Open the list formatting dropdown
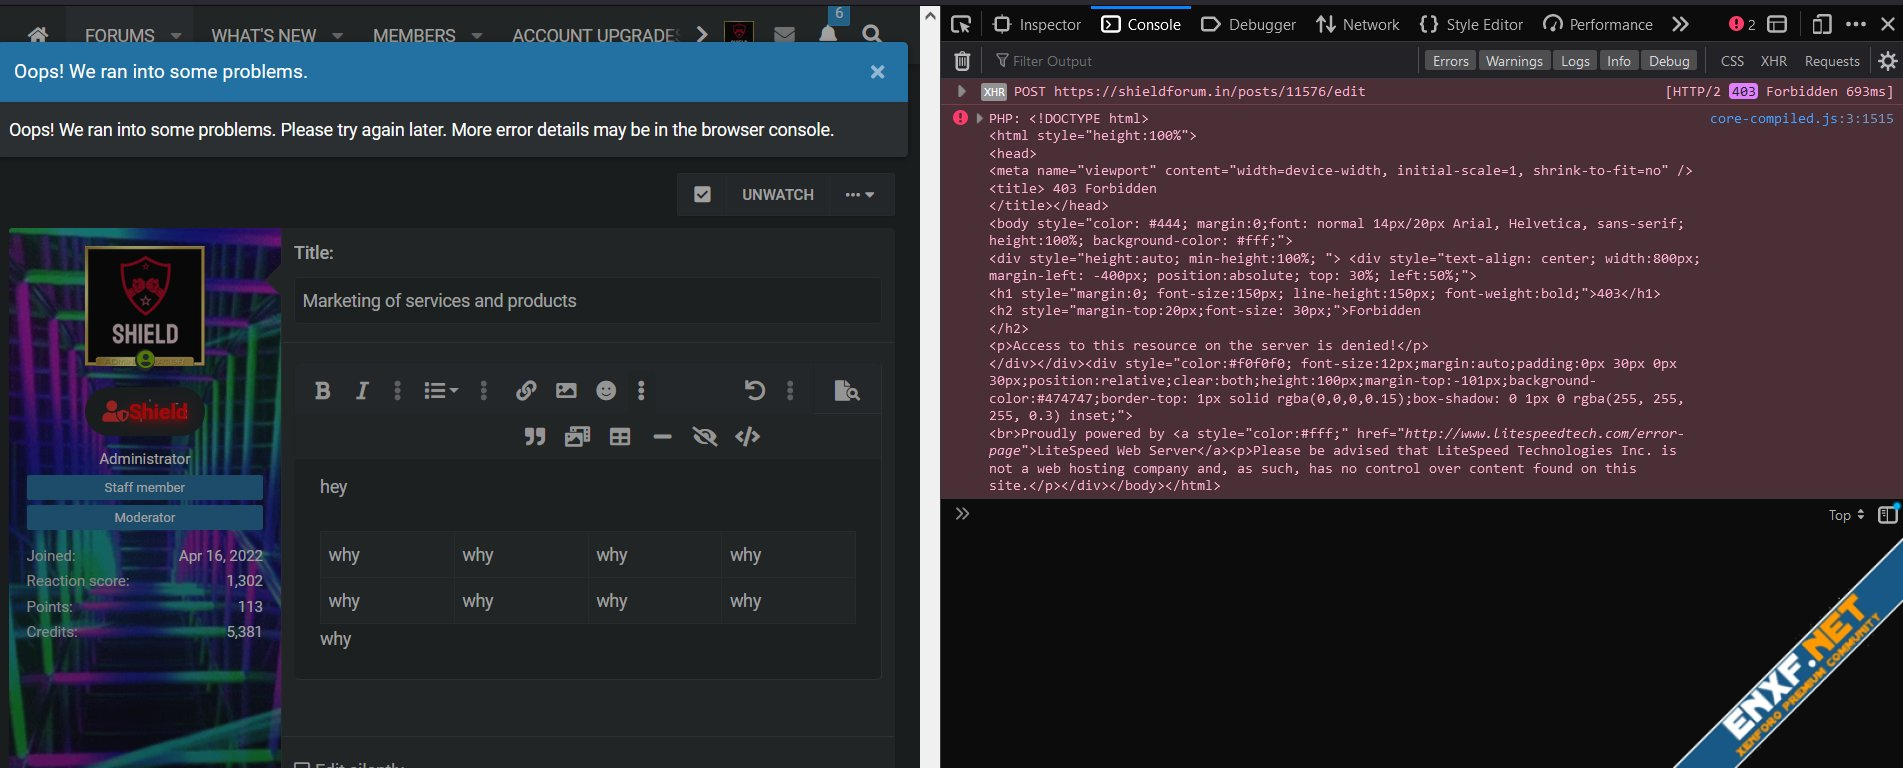 point(440,391)
